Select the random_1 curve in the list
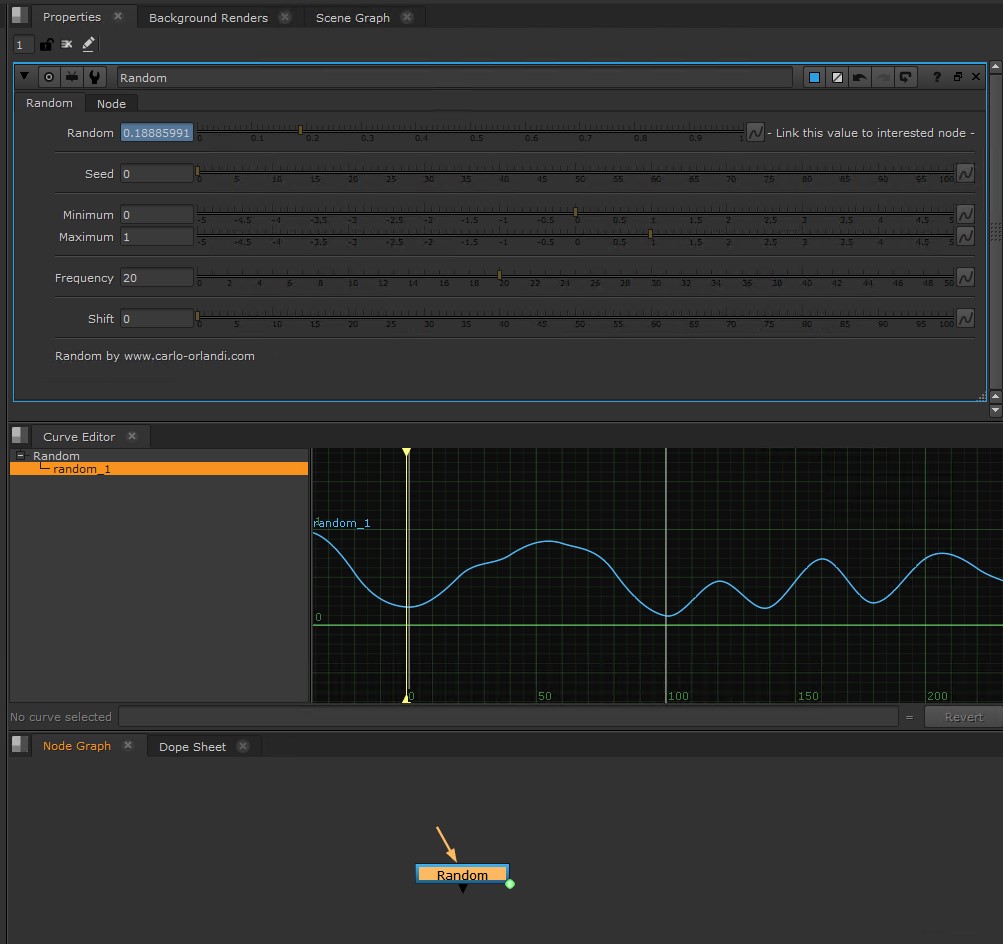Image resolution: width=1003 pixels, height=944 pixels. click(82, 469)
